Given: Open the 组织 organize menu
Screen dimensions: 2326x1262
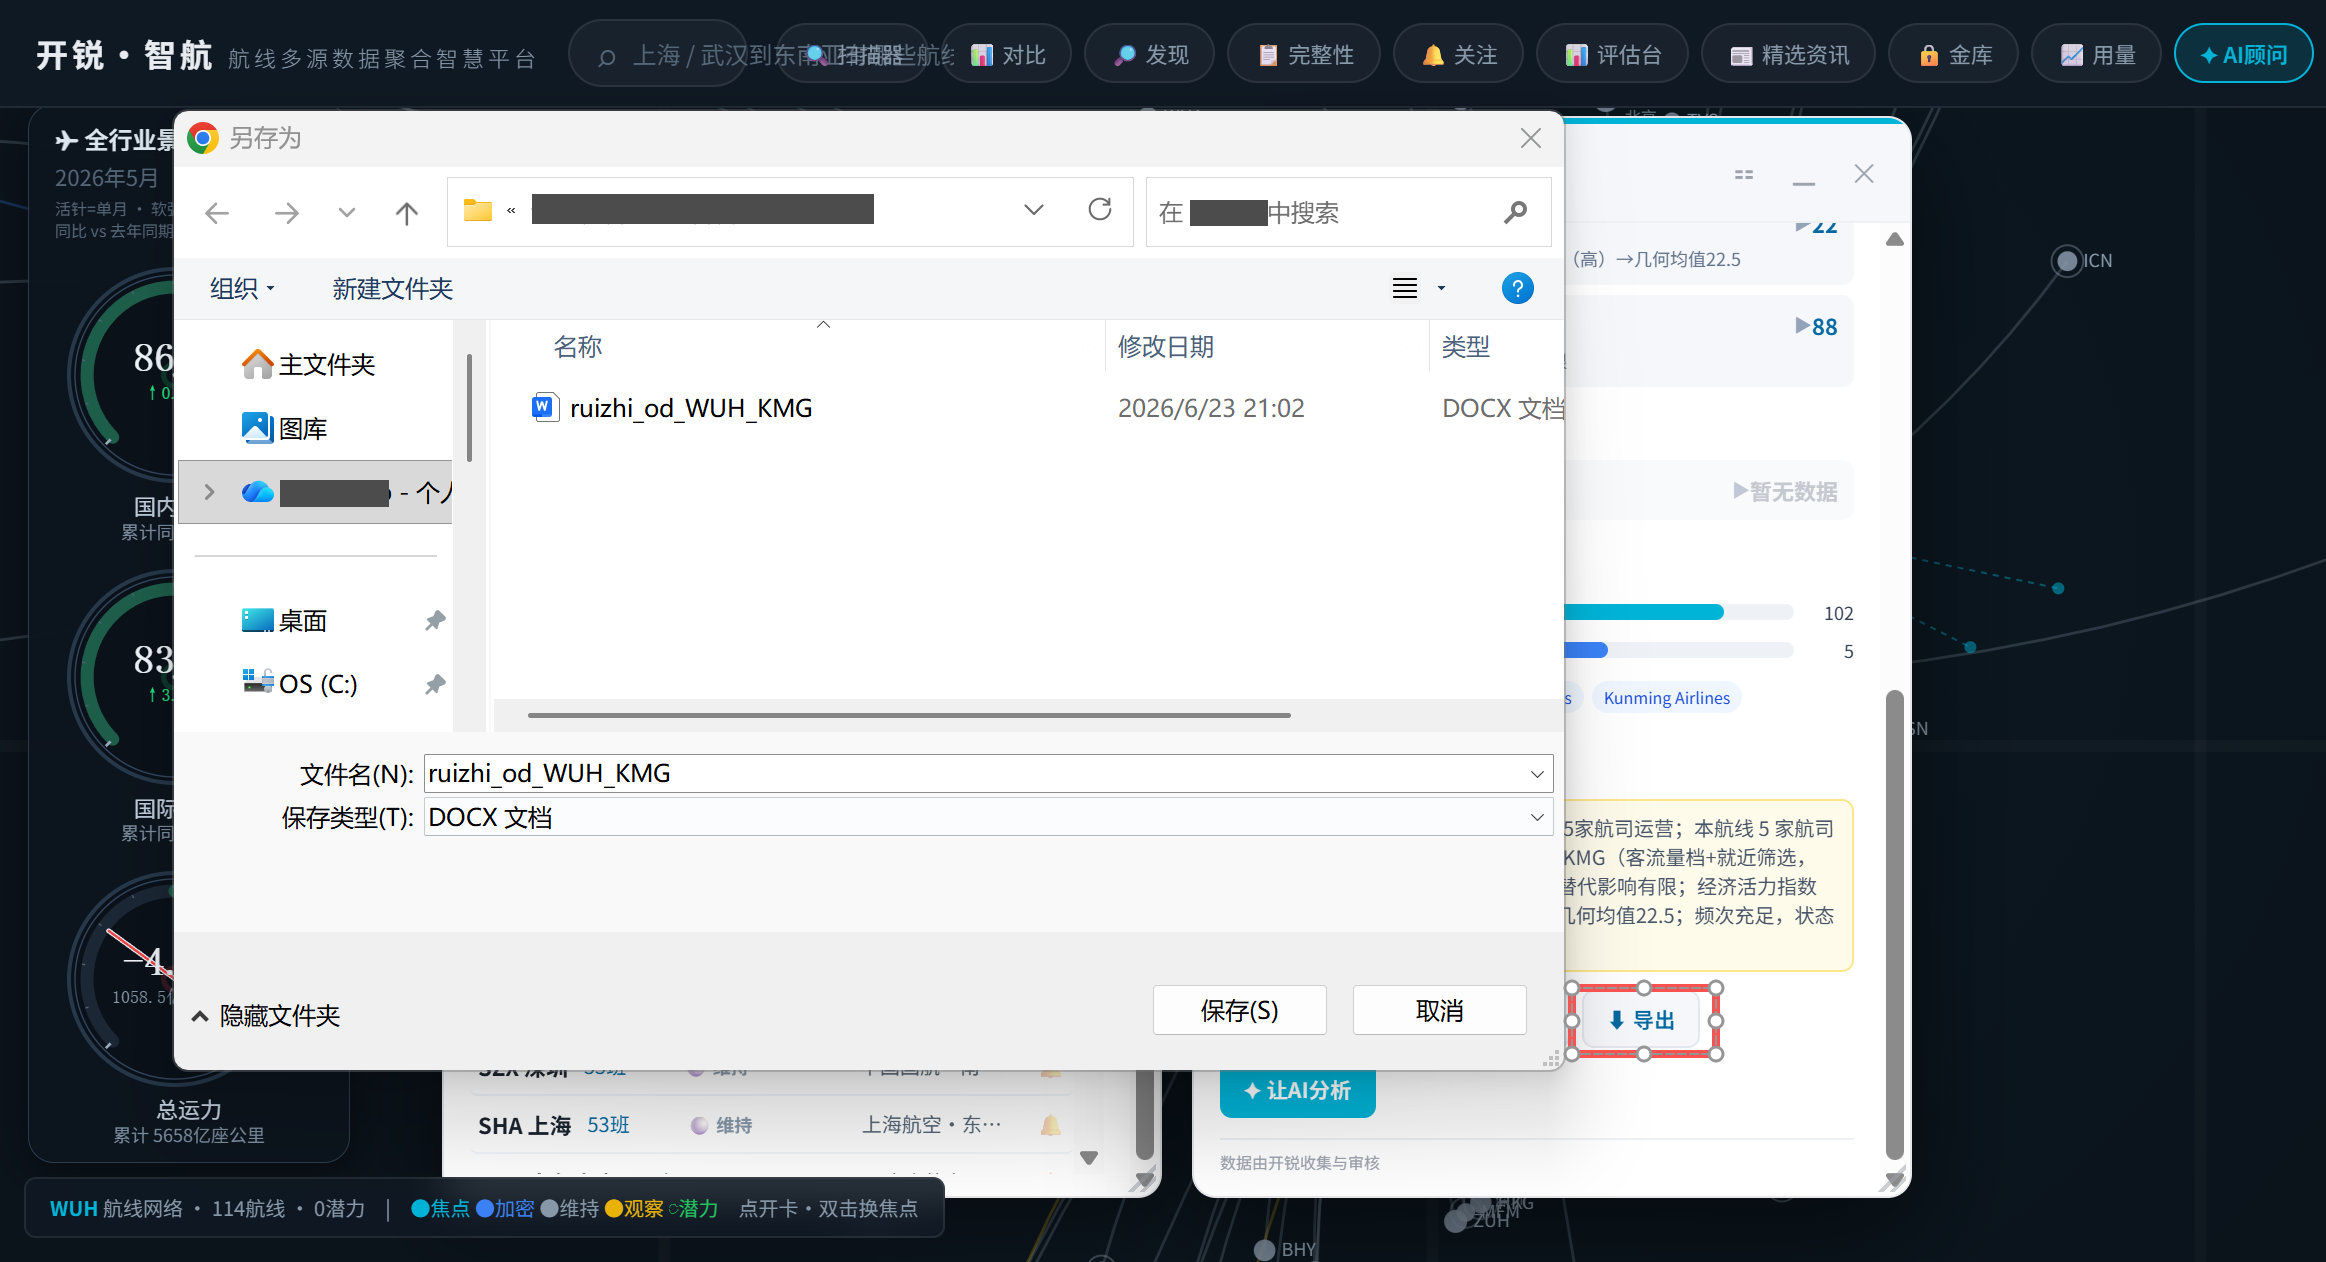Looking at the screenshot, I should pos(242,289).
